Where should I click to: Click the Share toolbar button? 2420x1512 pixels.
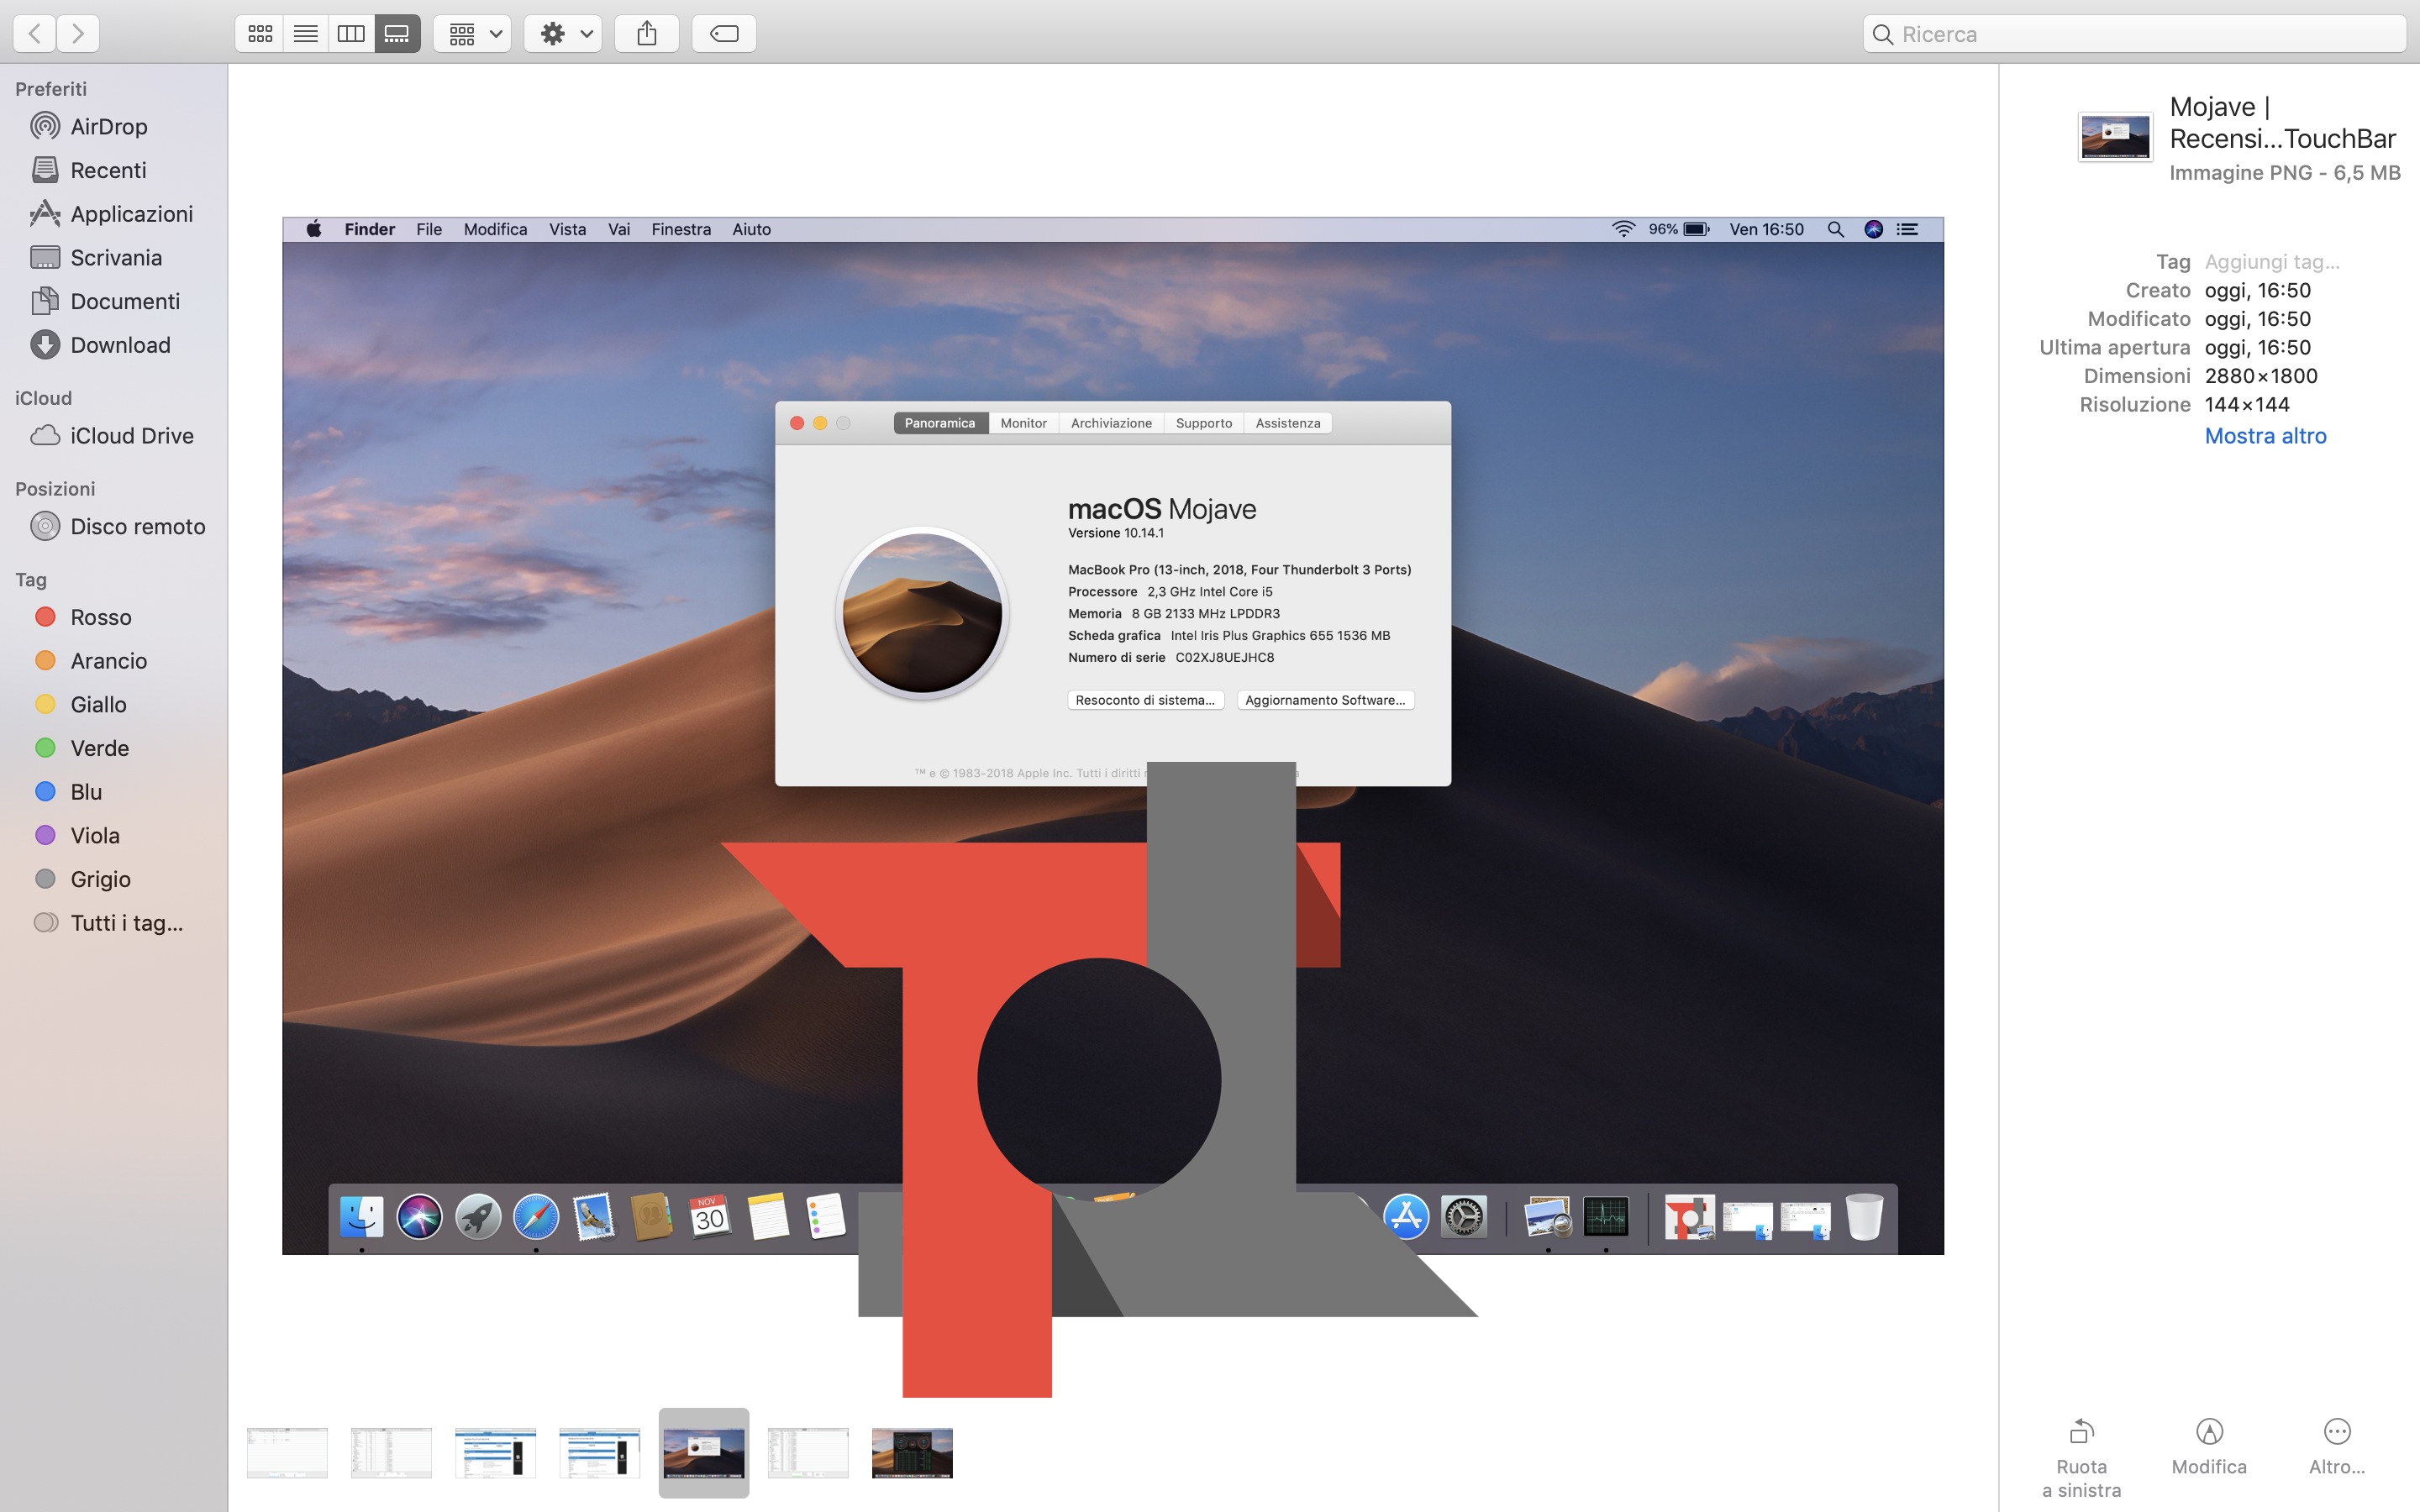[647, 34]
